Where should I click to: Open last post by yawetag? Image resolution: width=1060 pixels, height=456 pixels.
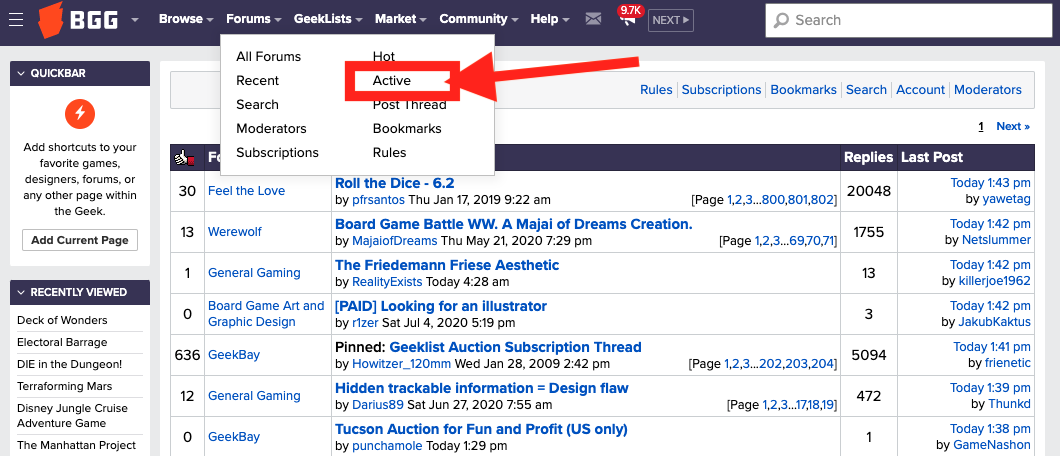(1005, 199)
